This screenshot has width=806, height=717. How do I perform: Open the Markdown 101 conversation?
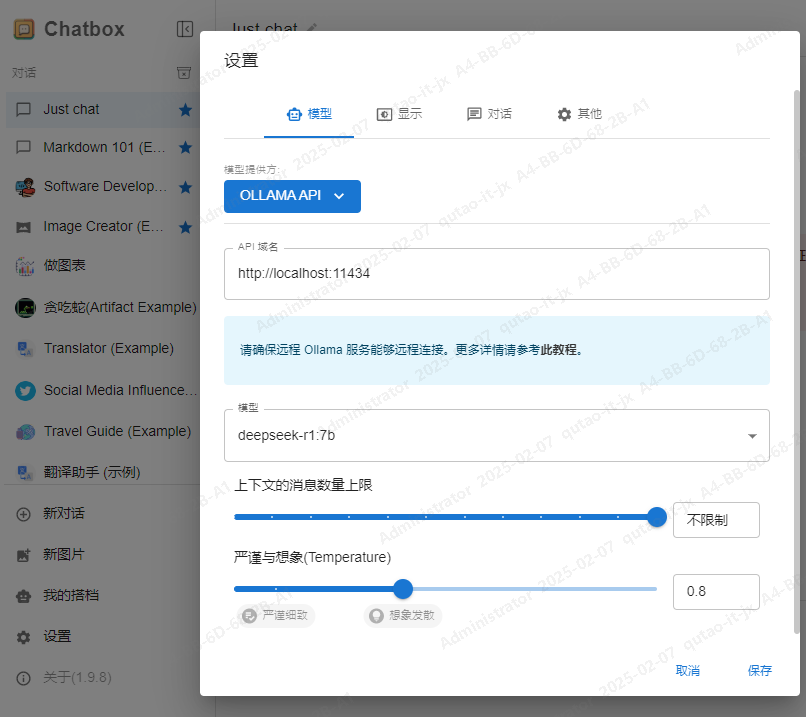tap(103, 148)
